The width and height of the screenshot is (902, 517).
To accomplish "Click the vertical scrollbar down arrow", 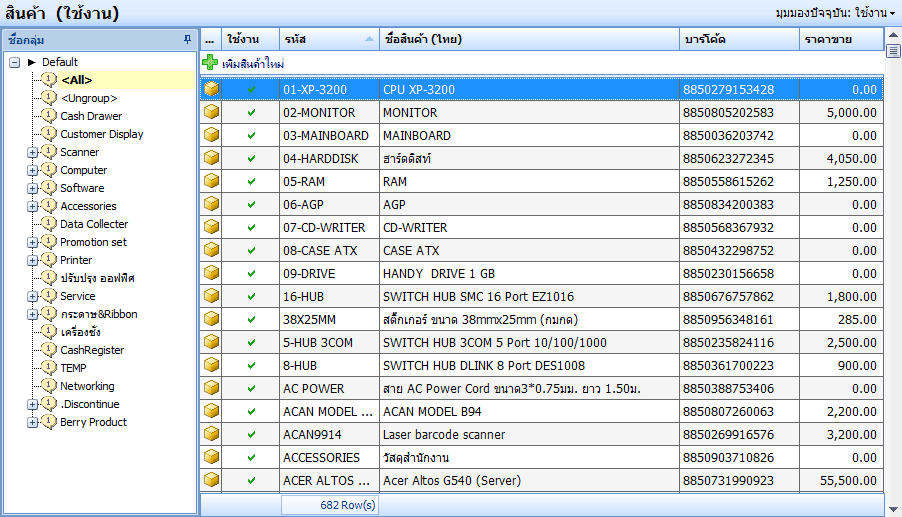I will [892, 507].
